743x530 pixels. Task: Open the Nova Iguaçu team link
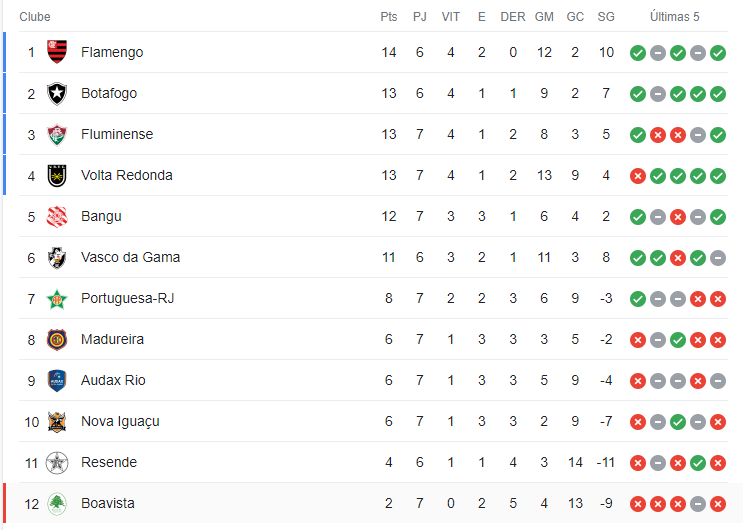tap(120, 421)
